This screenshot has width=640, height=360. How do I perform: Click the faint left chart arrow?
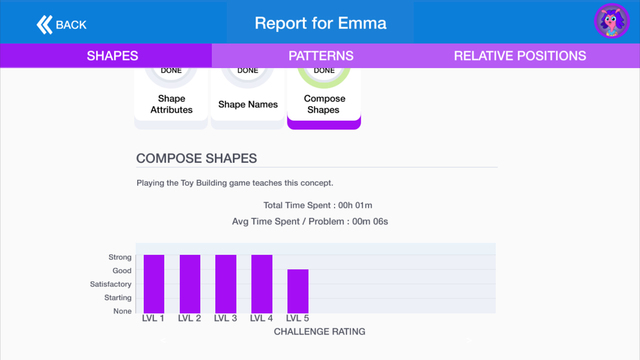coord(163,340)
